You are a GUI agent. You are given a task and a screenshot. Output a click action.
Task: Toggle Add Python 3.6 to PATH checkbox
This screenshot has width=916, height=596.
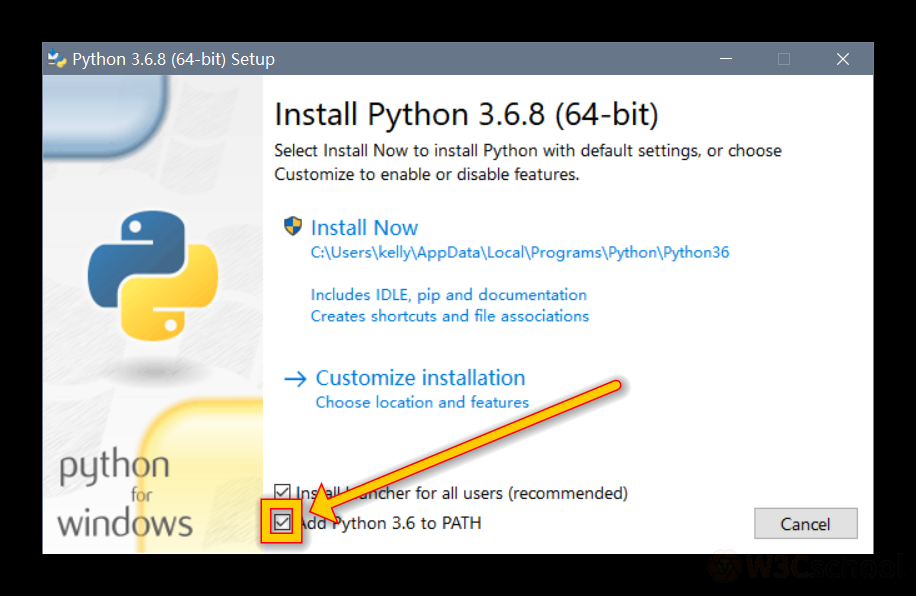pyautogui.click(x=282, y=522)
